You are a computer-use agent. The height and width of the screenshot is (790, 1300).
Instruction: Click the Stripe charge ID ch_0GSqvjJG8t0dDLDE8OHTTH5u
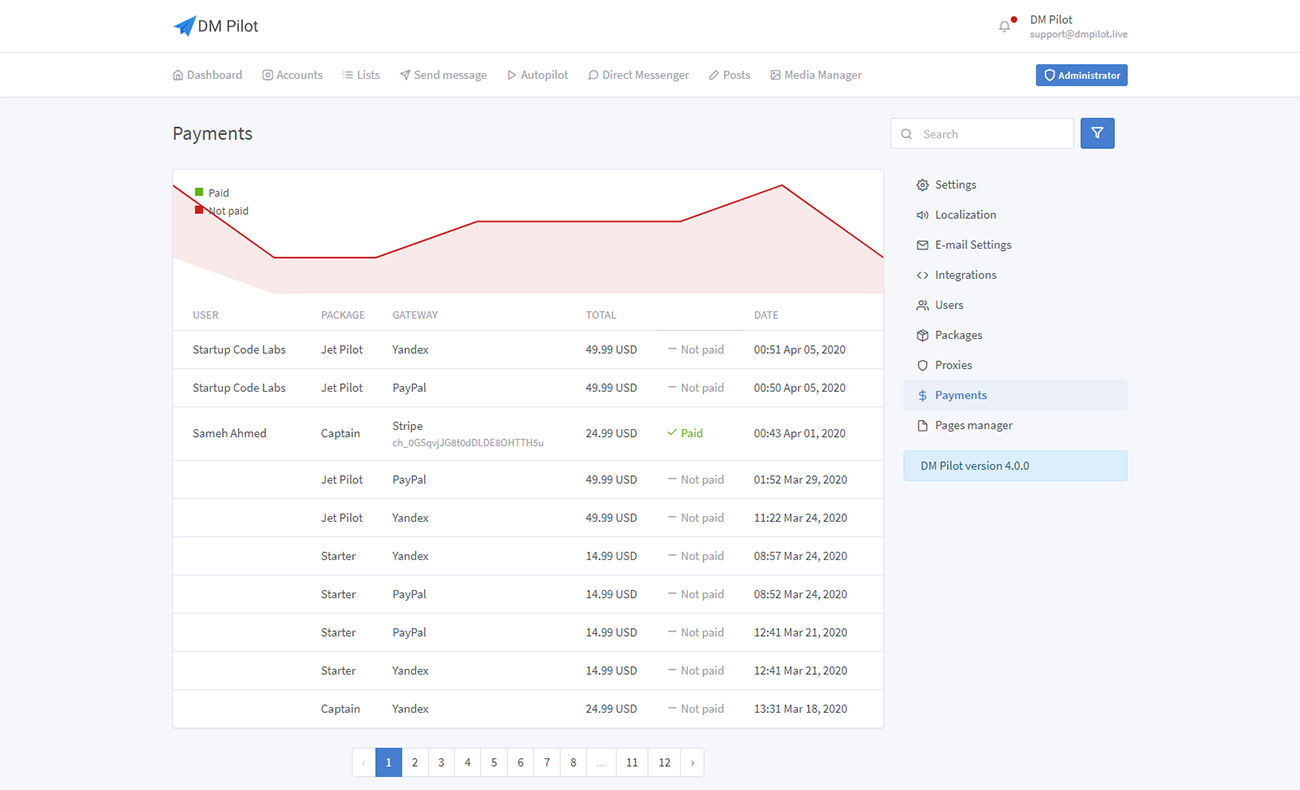pos(468,443)
